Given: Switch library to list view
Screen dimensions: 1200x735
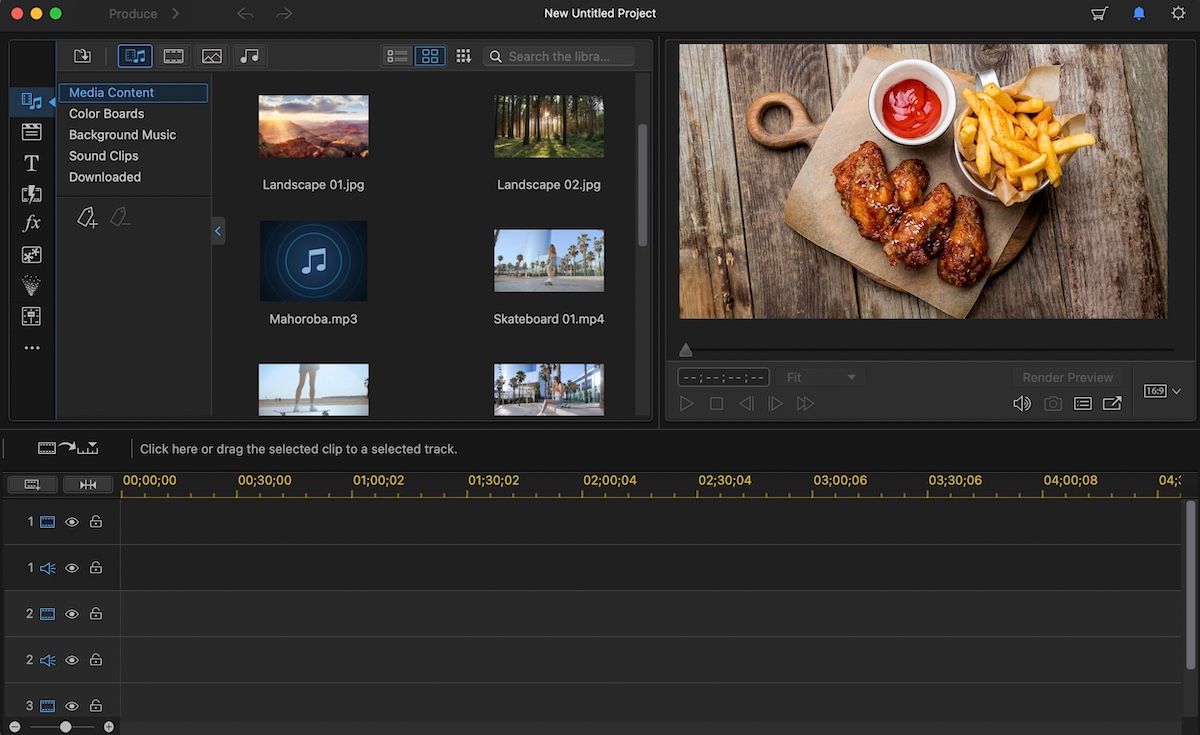Looking at the screenshot, I should (x=398, y=56).
